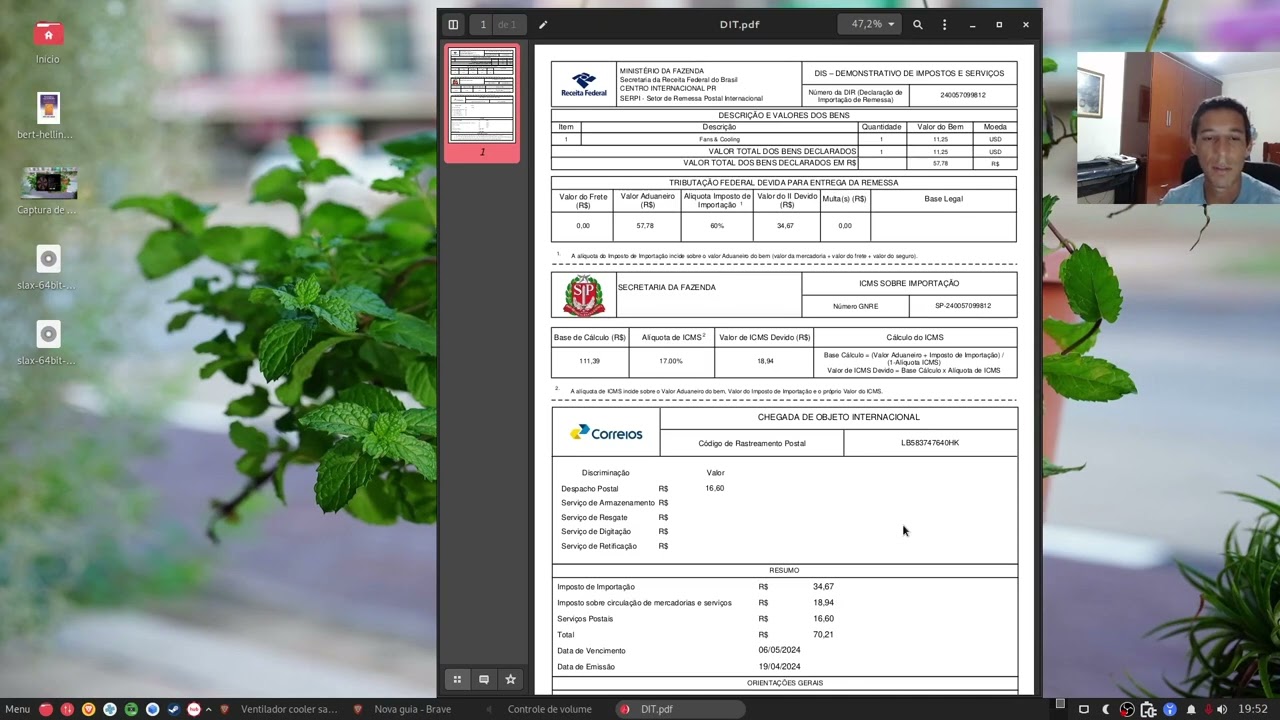Select page 1 thumbnail in sidebar
The width and height of the screenshot is (1280, 720).
pyautogui.click(x=482, y=96)
